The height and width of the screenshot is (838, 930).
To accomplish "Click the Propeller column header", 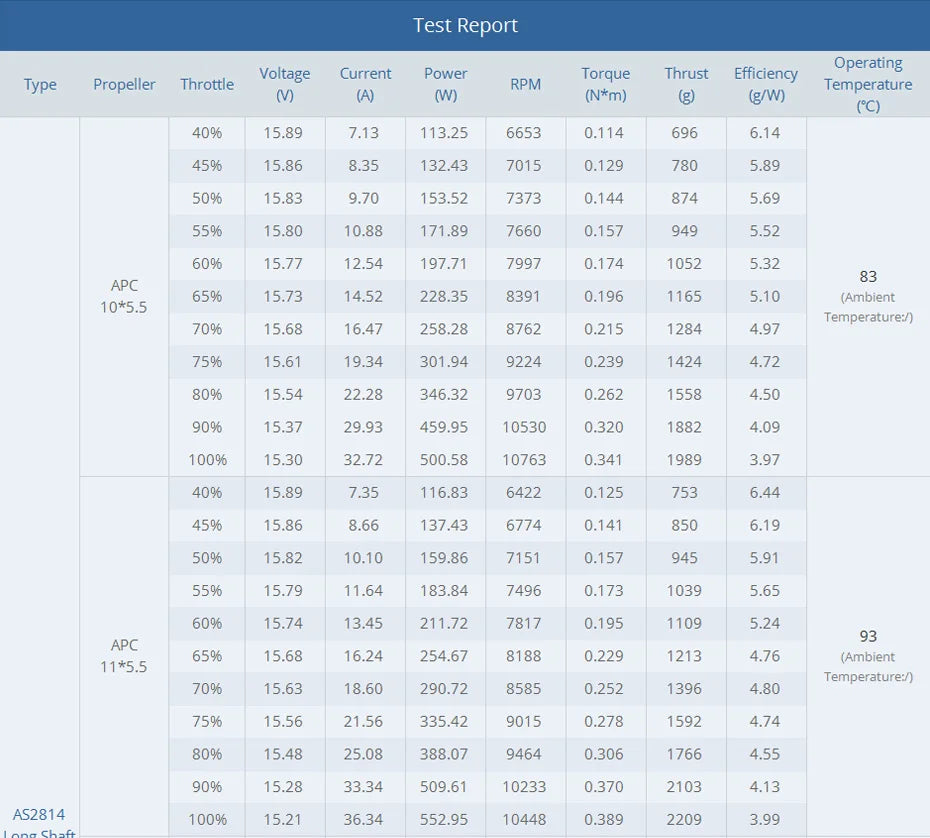I will (x=124, y=84).
